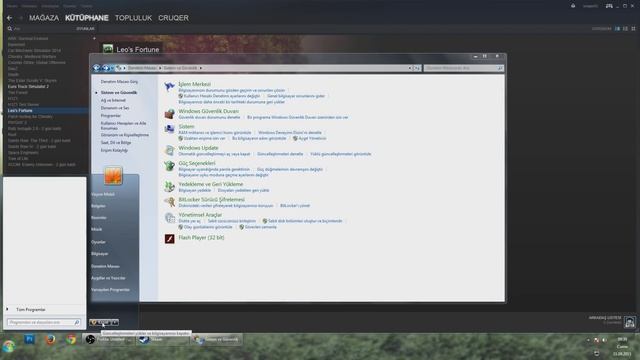Click the volume icon in system tray
This screenshot has height=360, width=640.
click(604, 340)
